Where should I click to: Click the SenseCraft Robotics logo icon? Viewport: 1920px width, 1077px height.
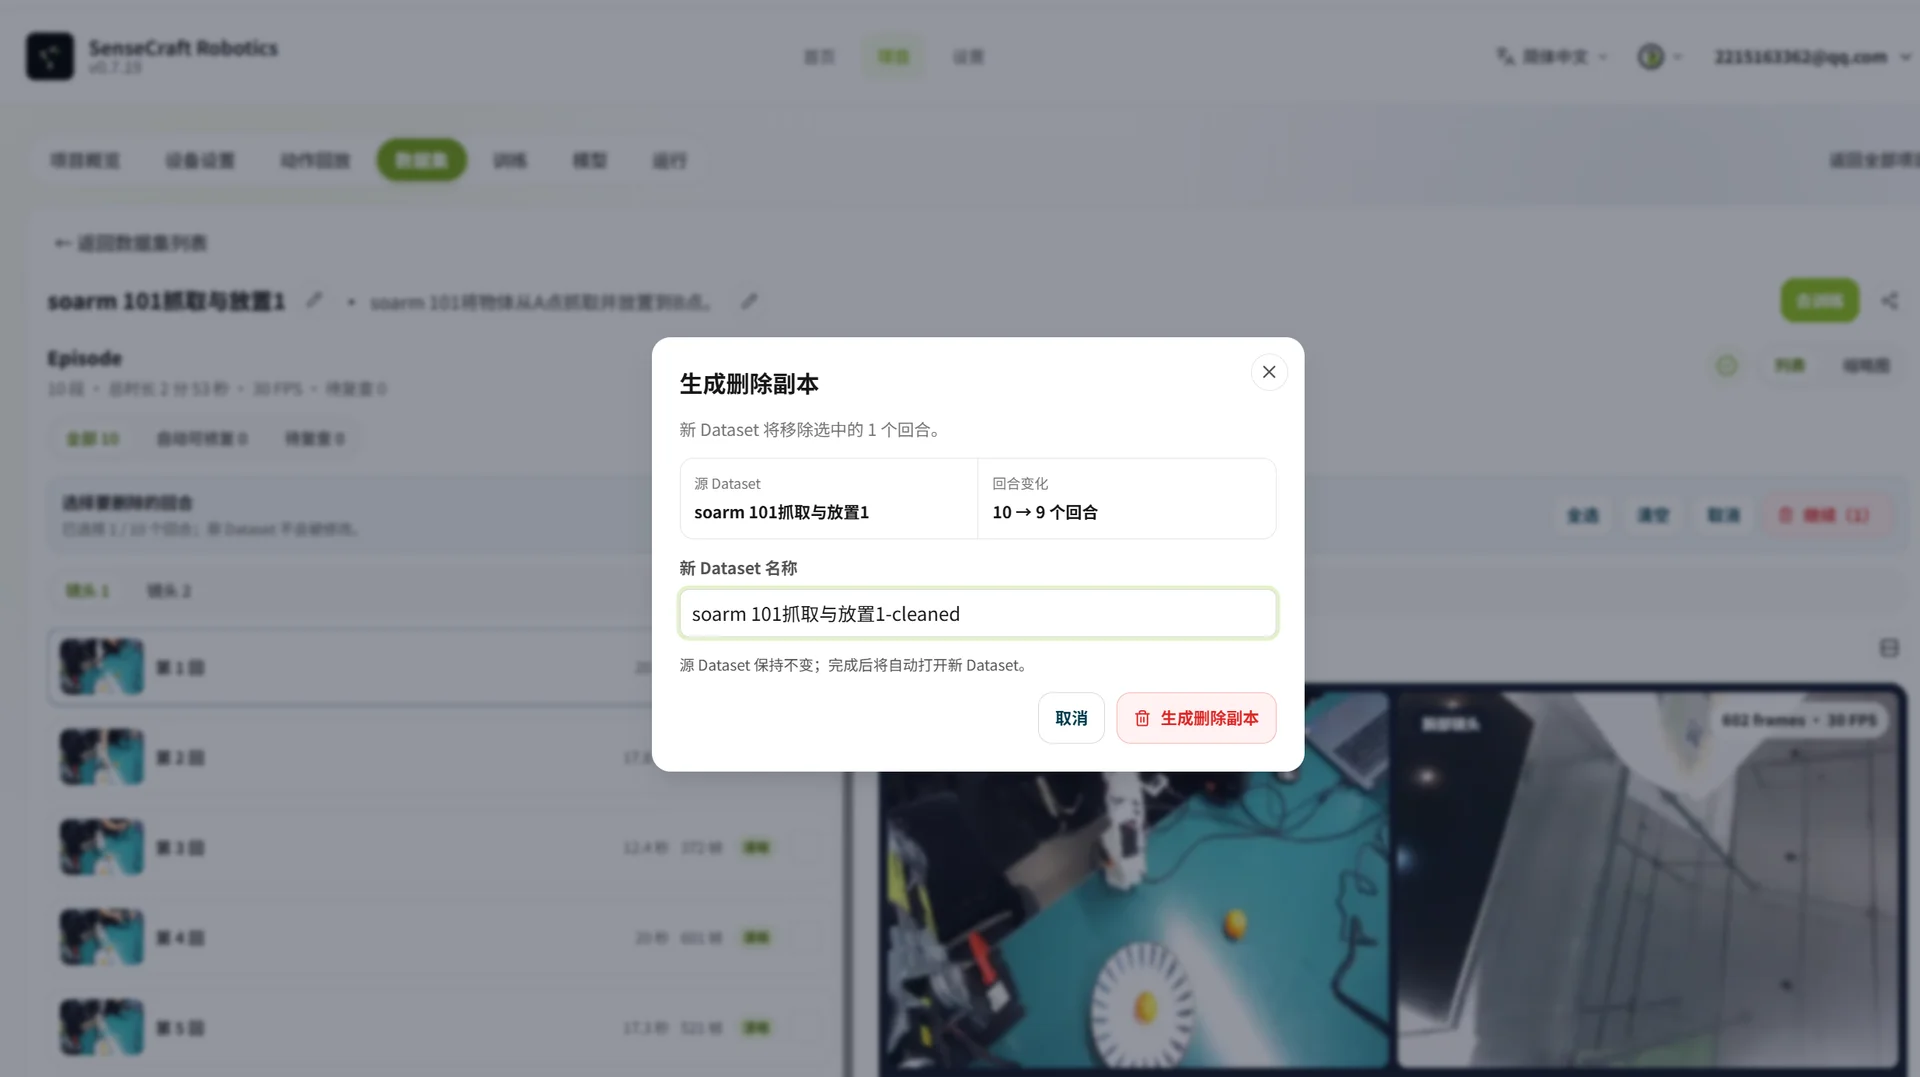50,56
